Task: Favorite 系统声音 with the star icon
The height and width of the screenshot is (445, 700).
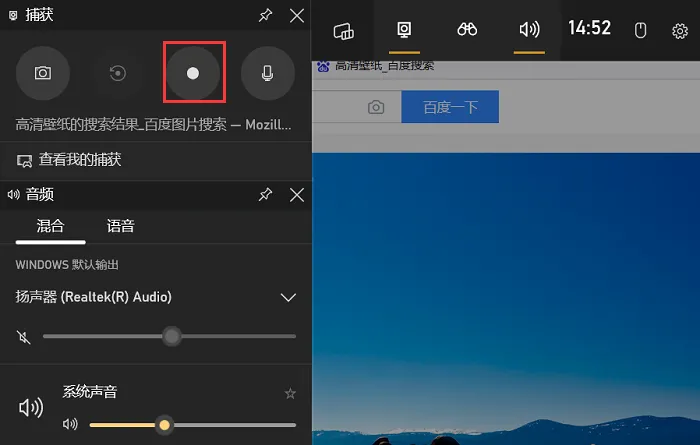Action: point(290,393)
